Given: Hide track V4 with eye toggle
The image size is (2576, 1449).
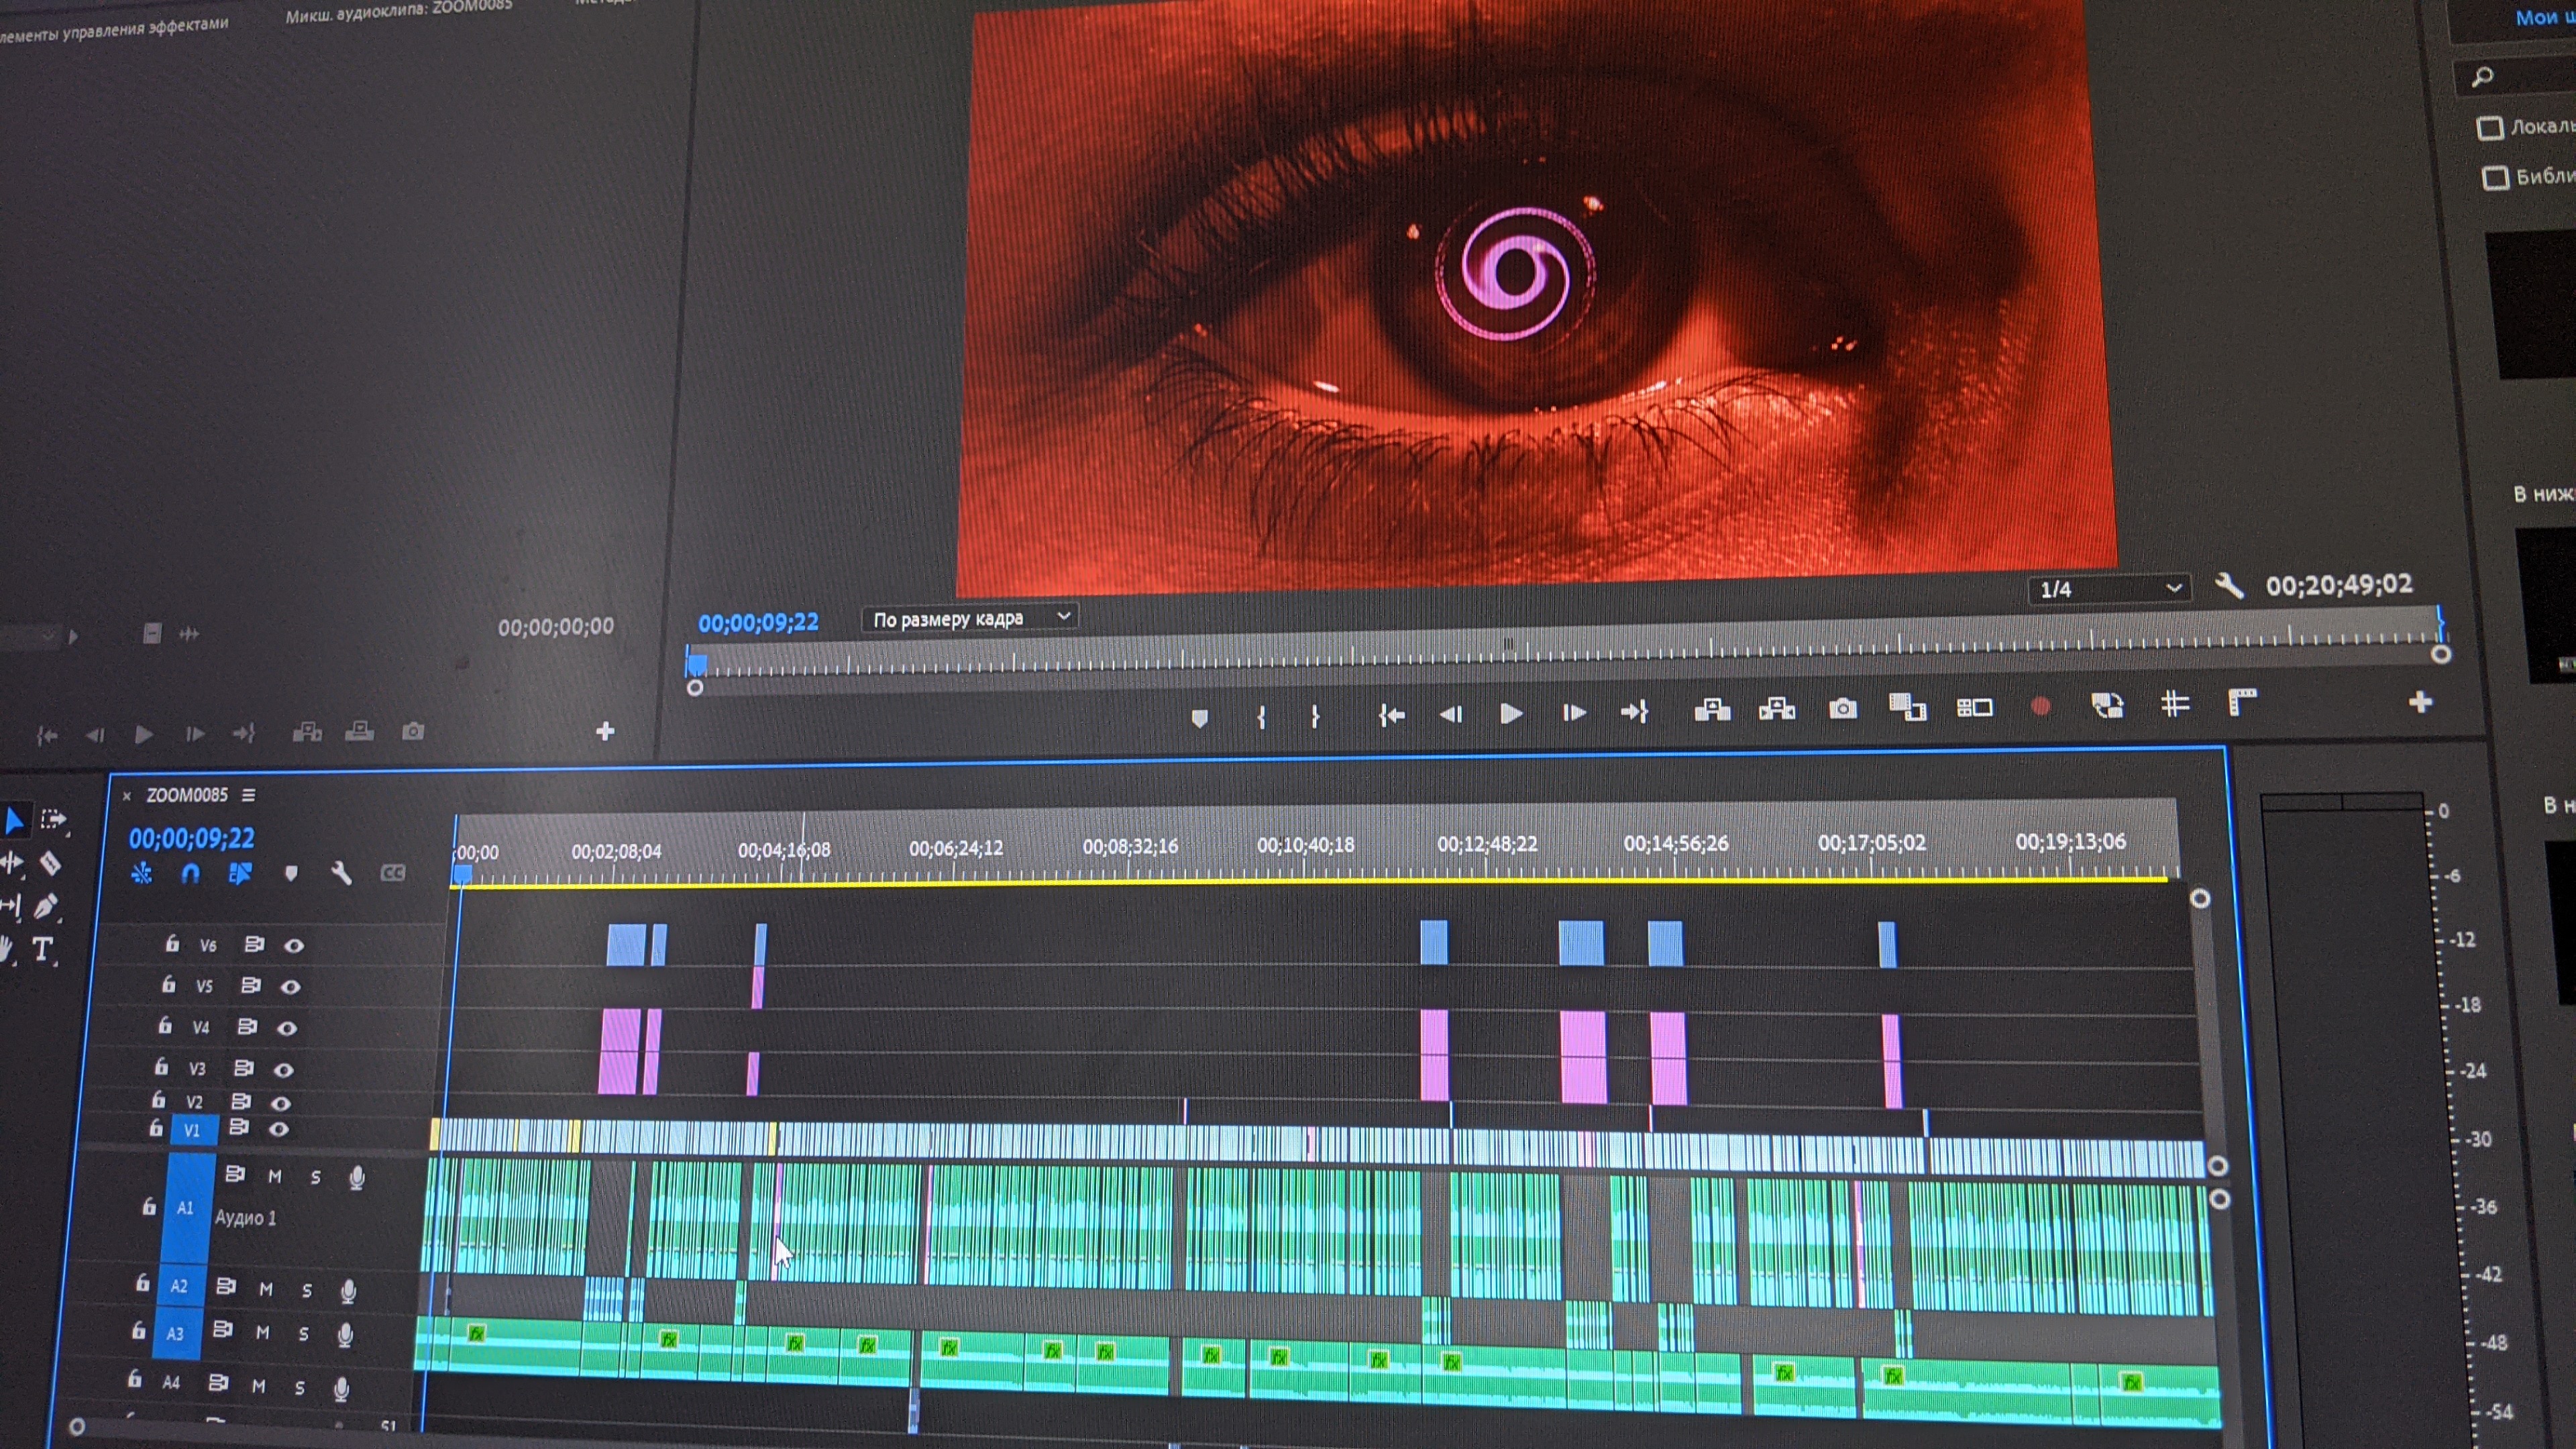Looking at the screenshot, I should pos(287,1028).
